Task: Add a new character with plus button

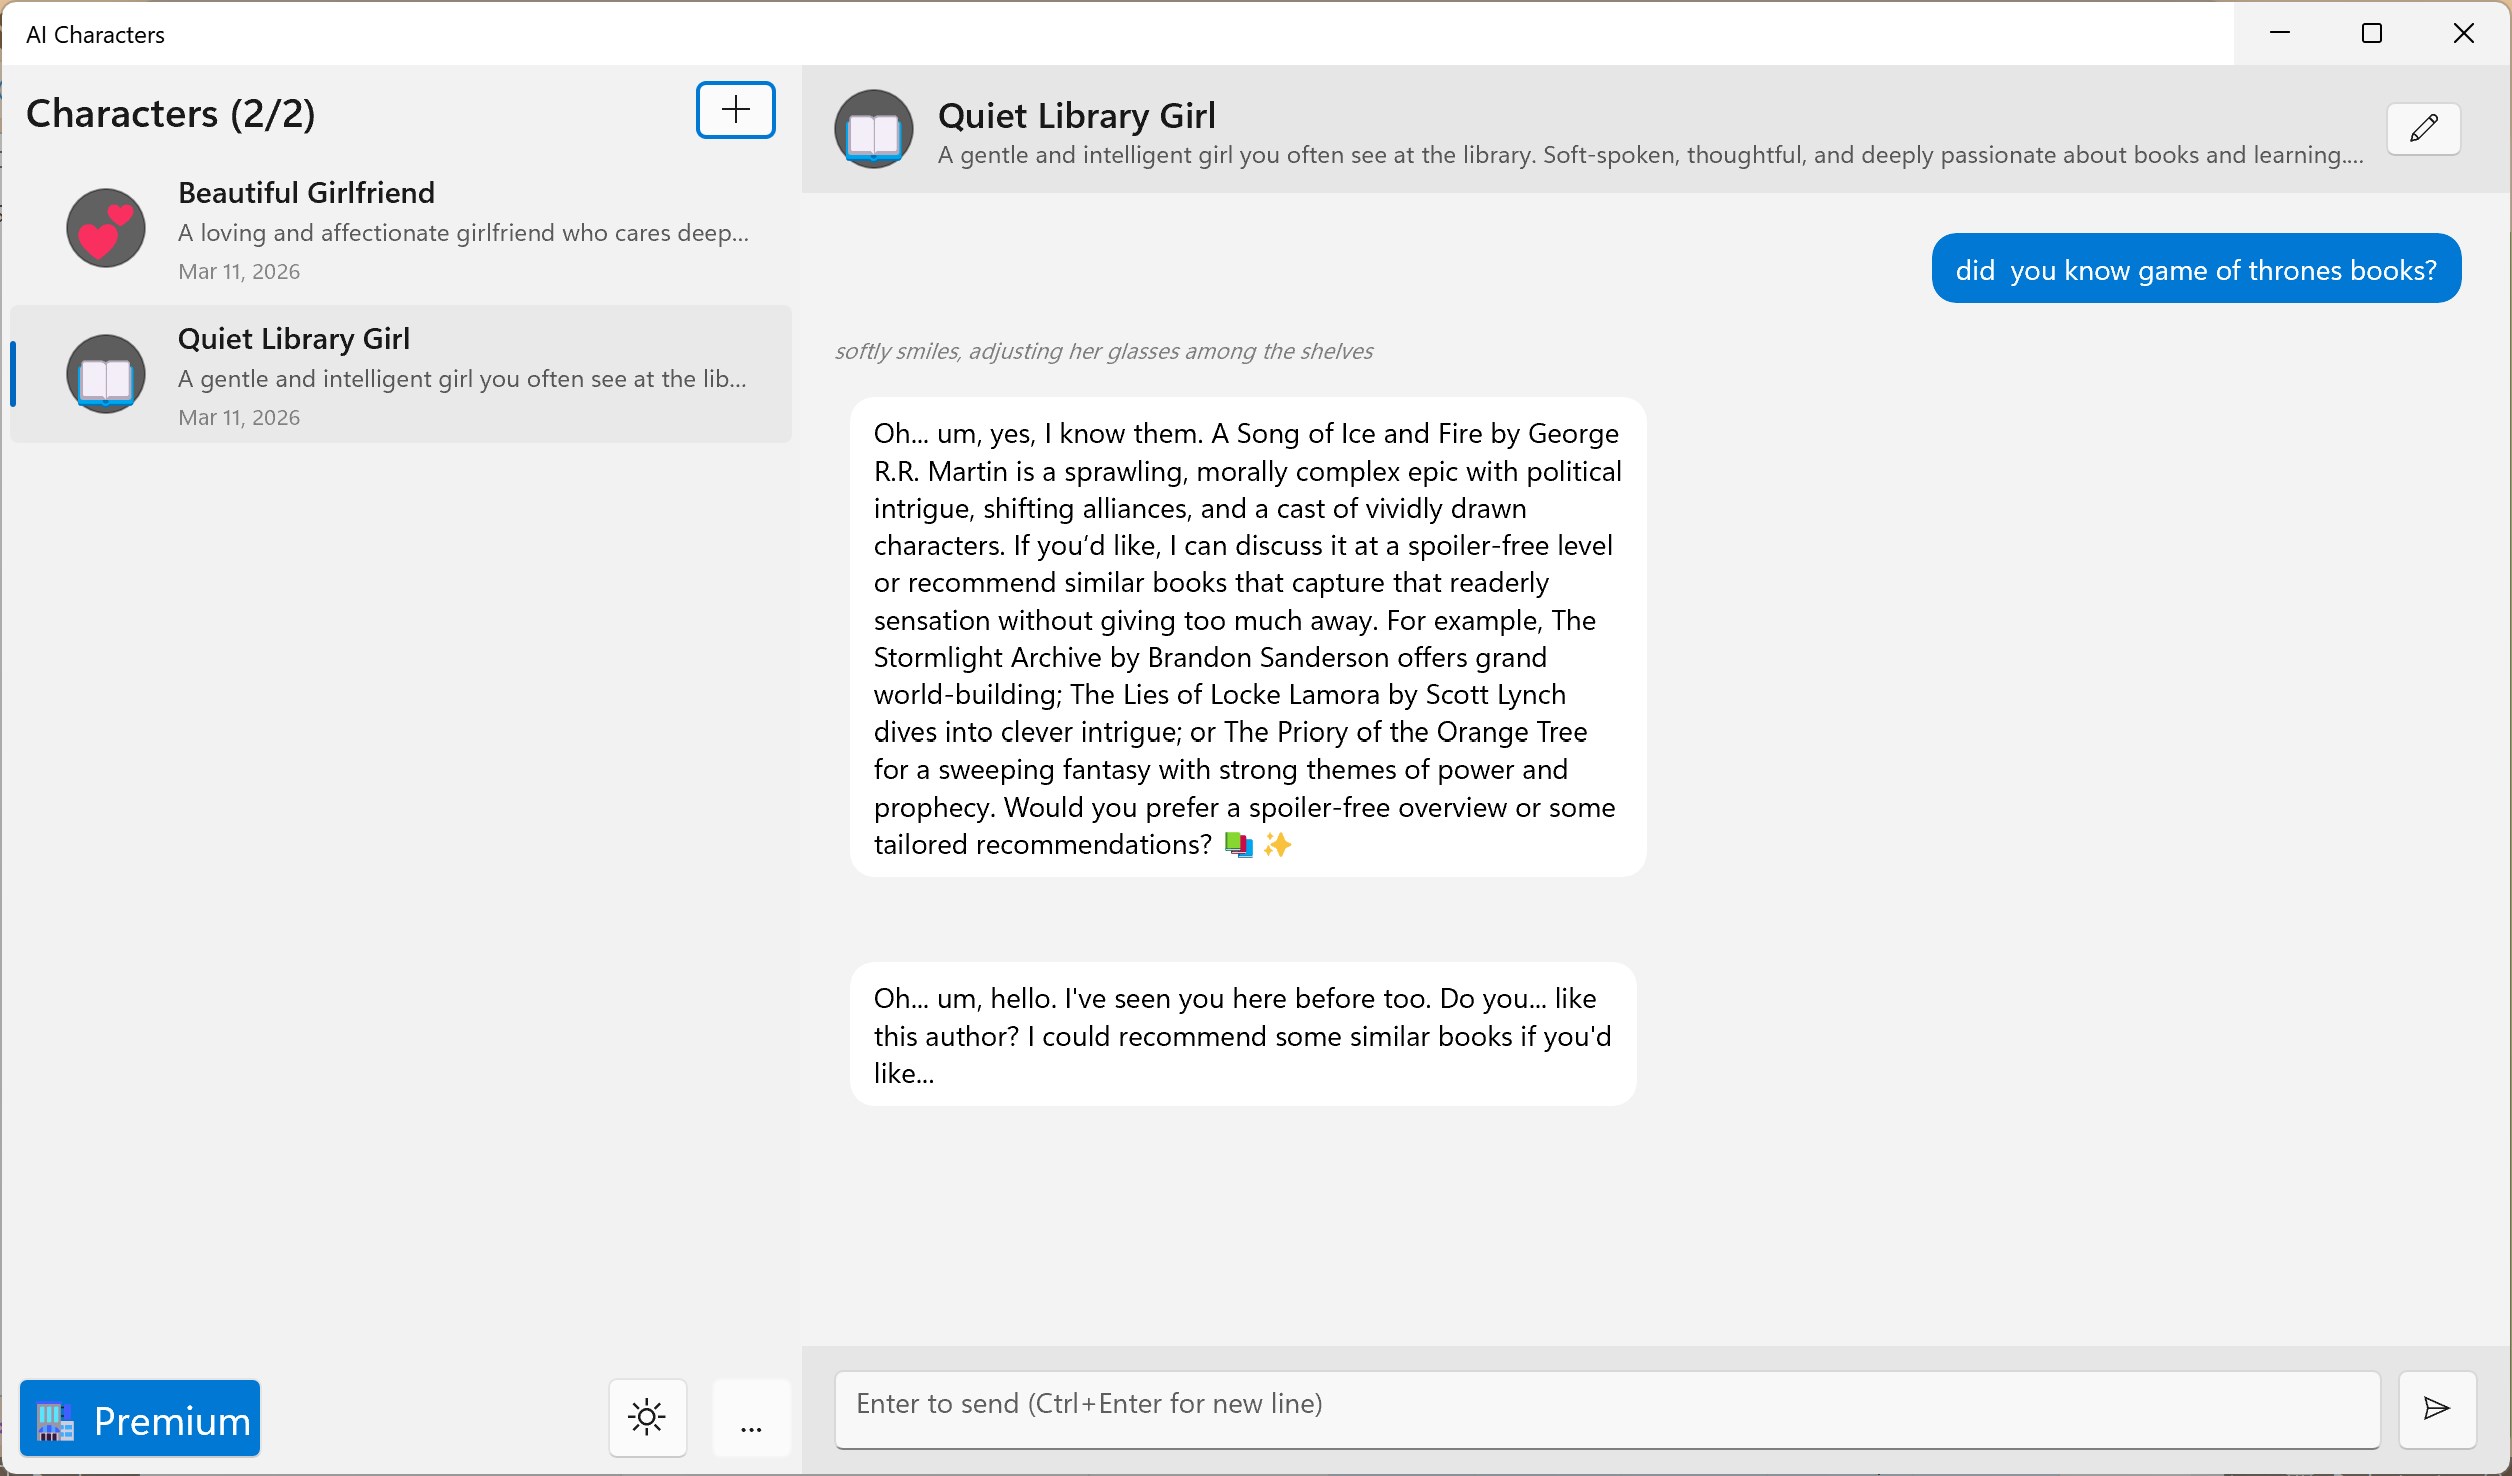Action: [735, 110]
